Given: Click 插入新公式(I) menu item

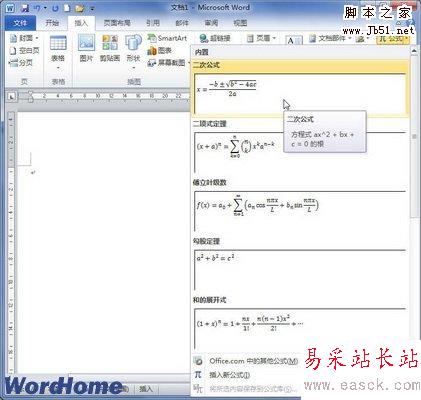Looking at the screenshot, I should [x=229, y=375].
